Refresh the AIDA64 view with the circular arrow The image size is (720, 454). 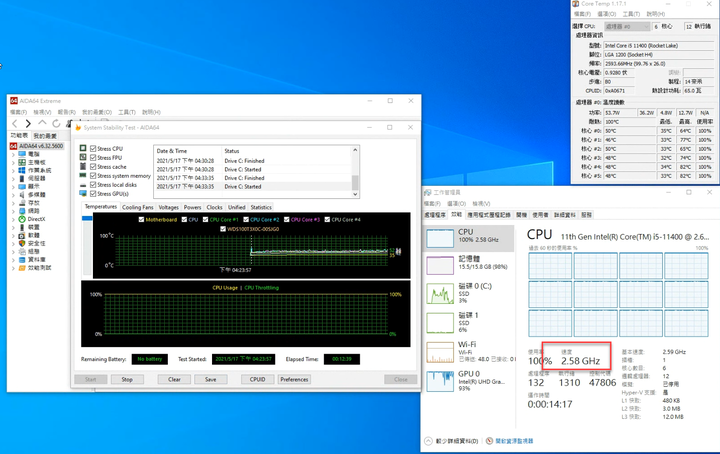click(56, 123)
